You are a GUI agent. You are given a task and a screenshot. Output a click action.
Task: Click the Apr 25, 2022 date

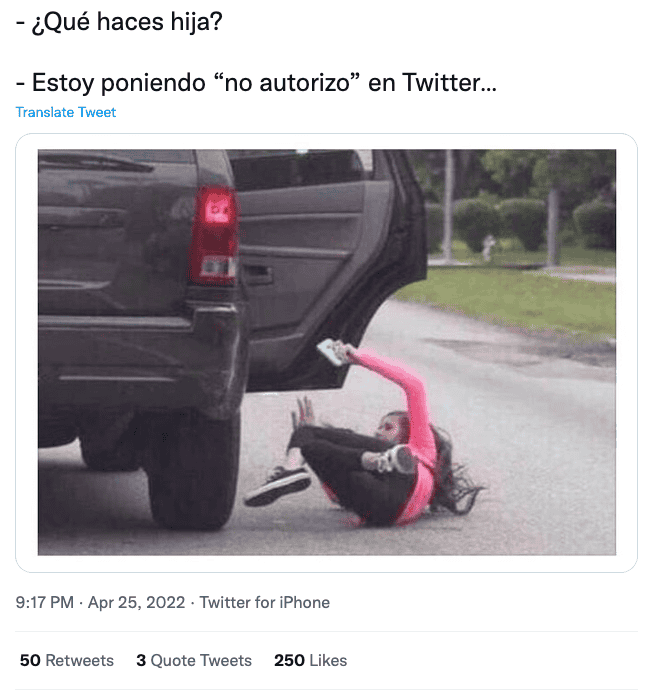coord(136,602)
